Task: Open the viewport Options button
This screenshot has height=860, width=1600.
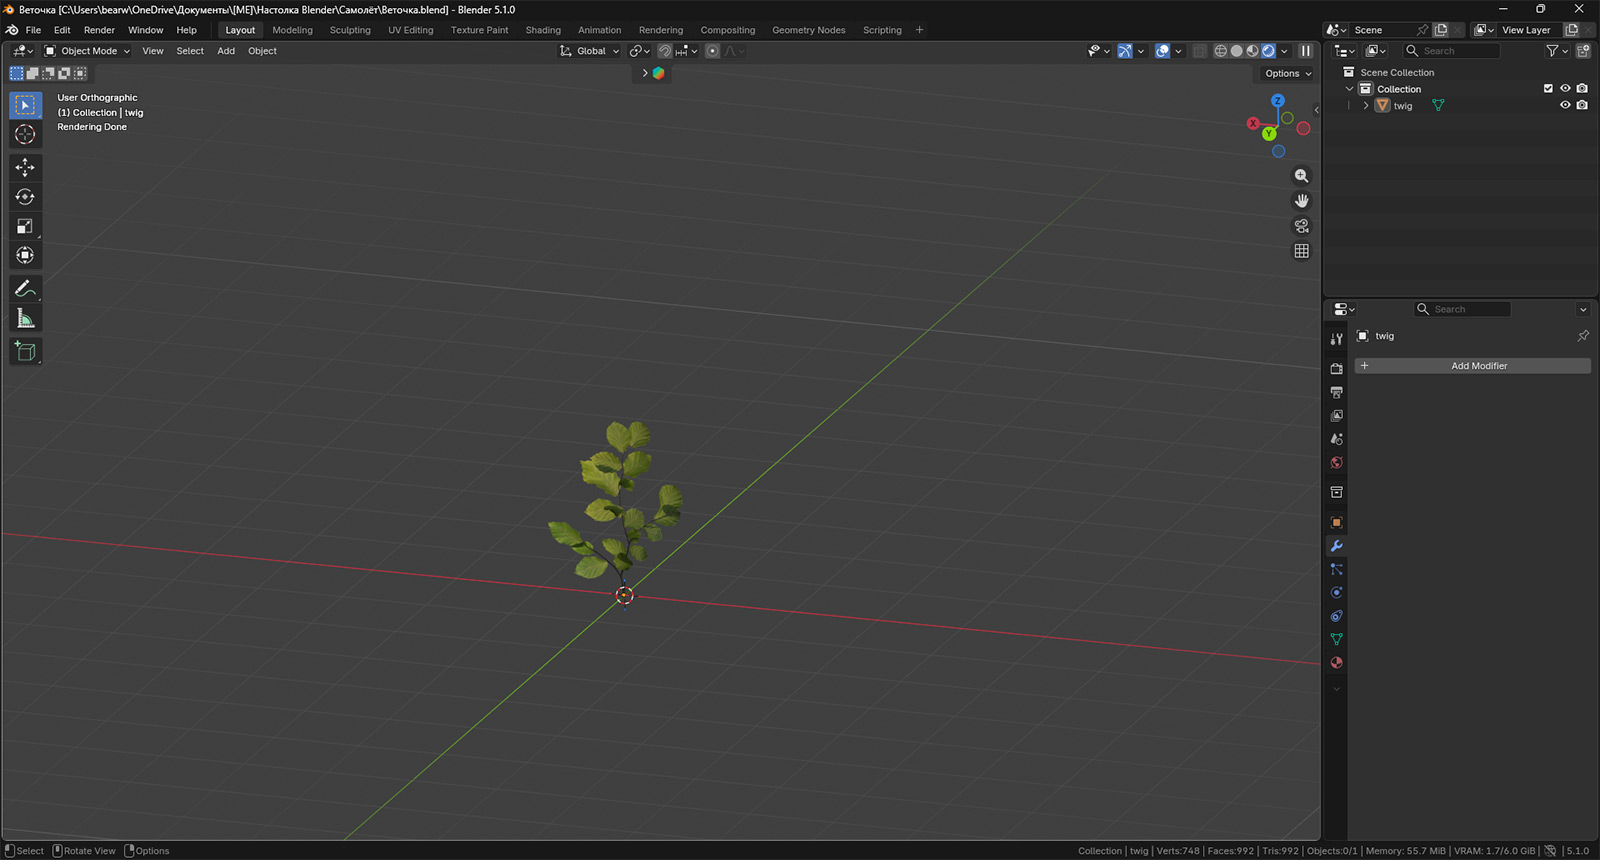Action: [x=1287, y=73]
